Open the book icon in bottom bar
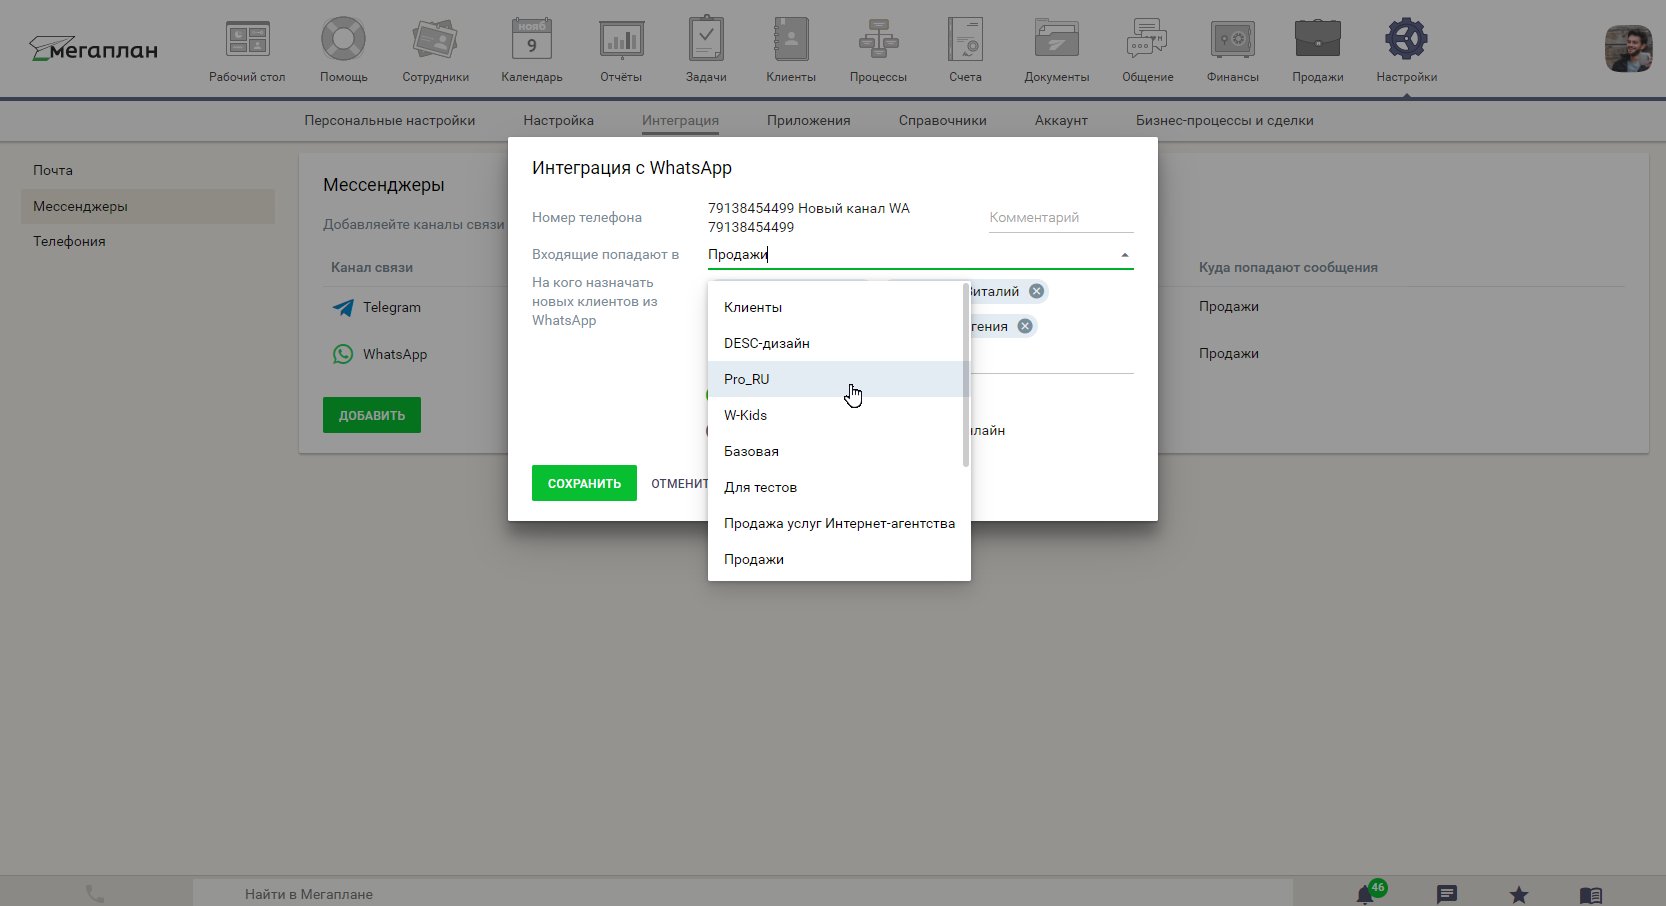Screen dimensions: 1666x906 tap(1590, 895)
